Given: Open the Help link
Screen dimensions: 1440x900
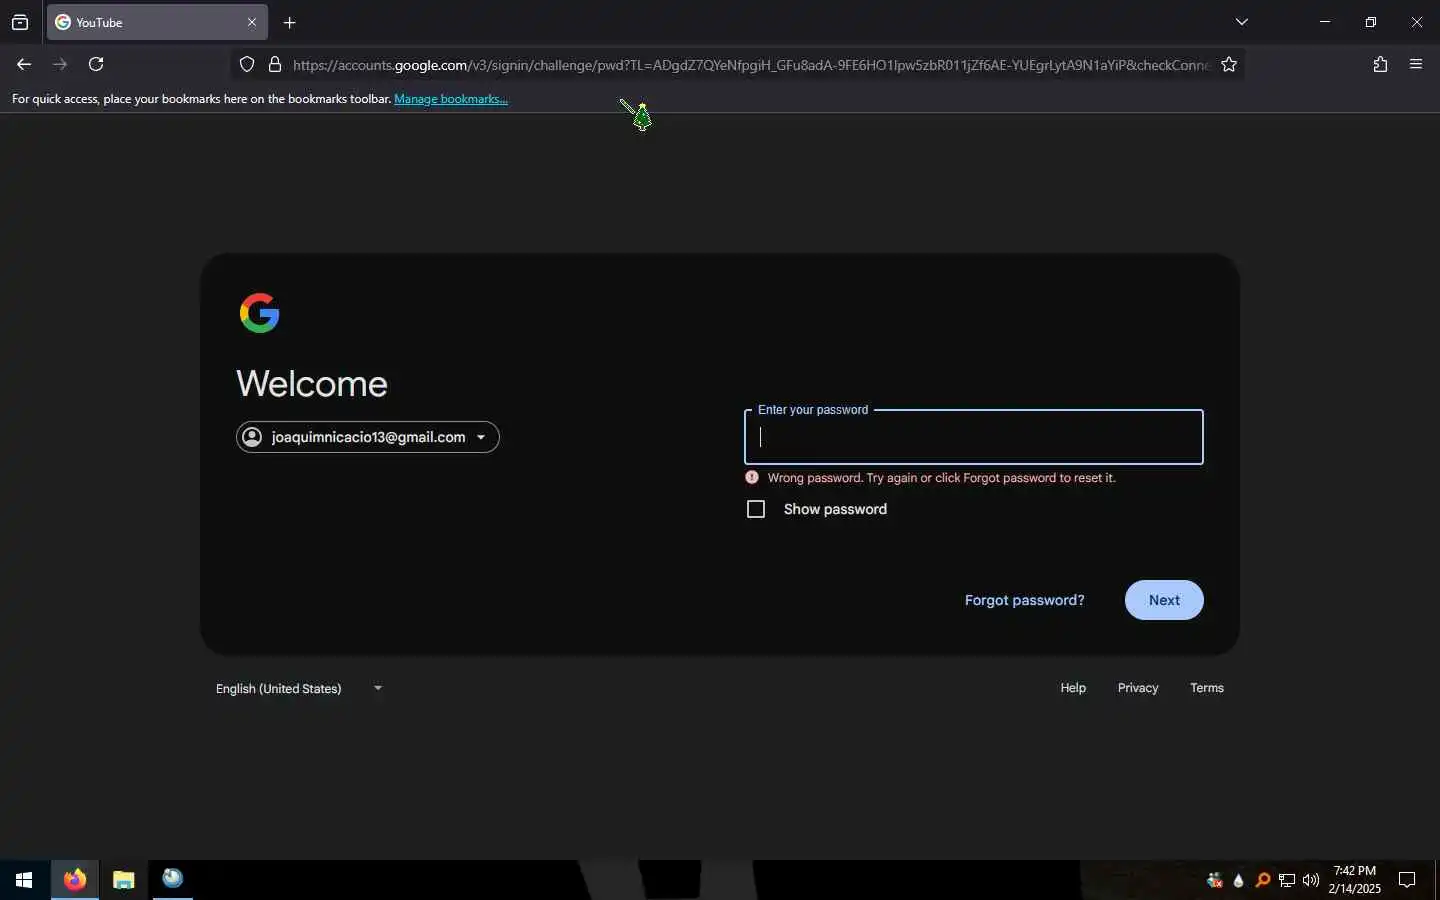Looking at the screenshot, I should 1073,688.
